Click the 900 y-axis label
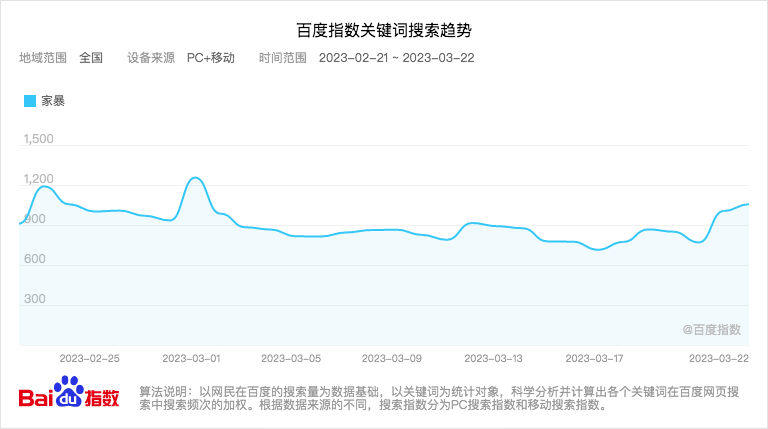This screenshot has width=768, height=429. tap(35, 219)
